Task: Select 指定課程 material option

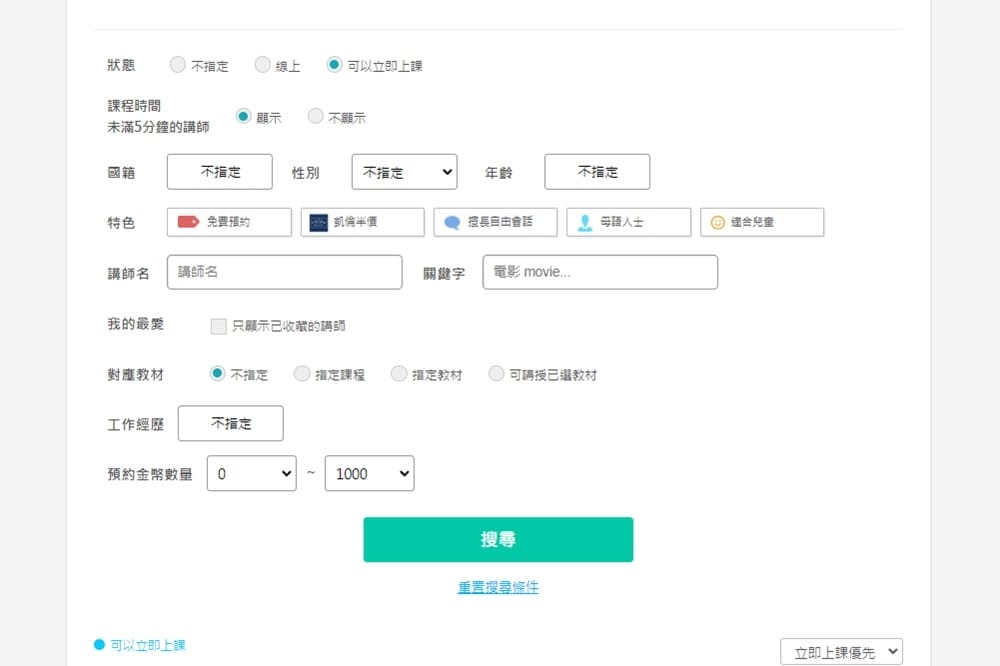Action: point(302,374)
